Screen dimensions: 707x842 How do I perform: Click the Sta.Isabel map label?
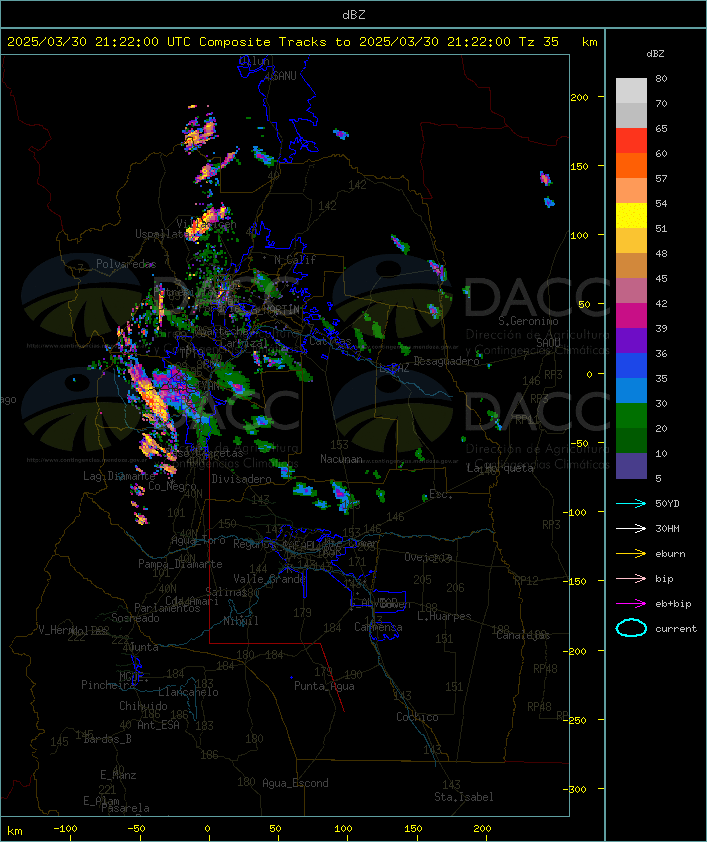(464, 797)
